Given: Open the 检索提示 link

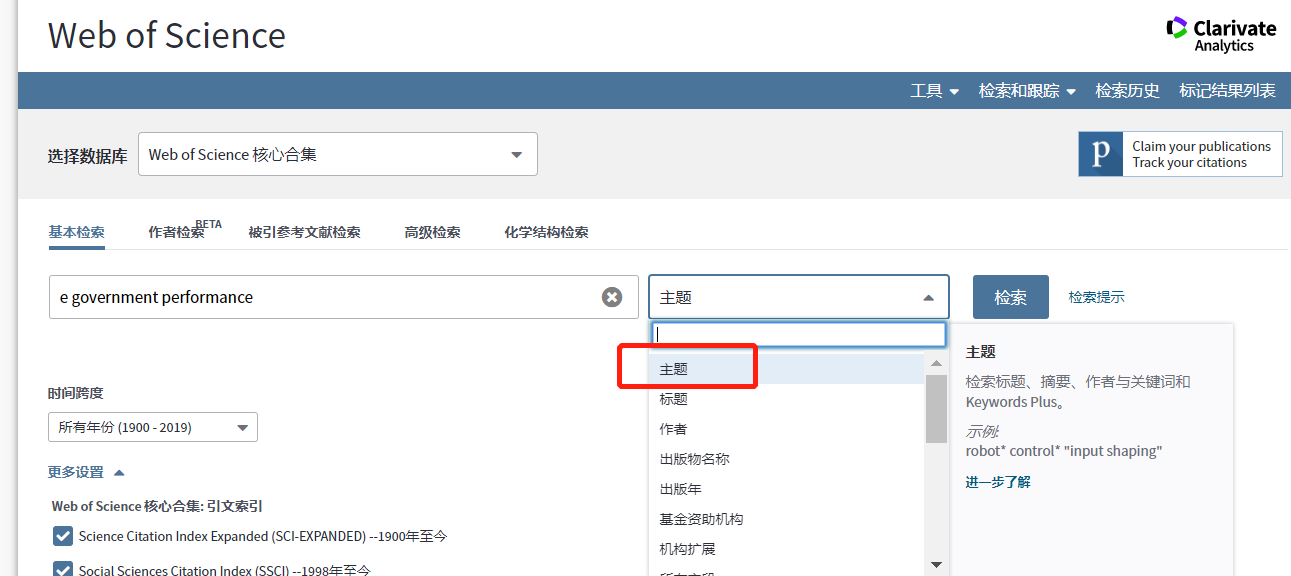Looking at the screenshot, I should click(1096, 297).
